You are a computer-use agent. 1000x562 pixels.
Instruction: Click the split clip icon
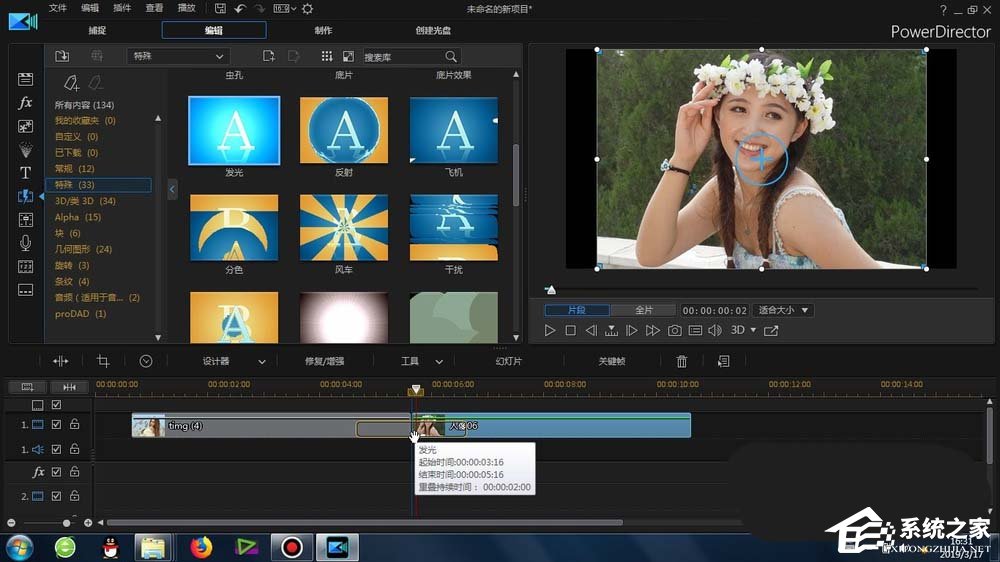click(61, 361)
